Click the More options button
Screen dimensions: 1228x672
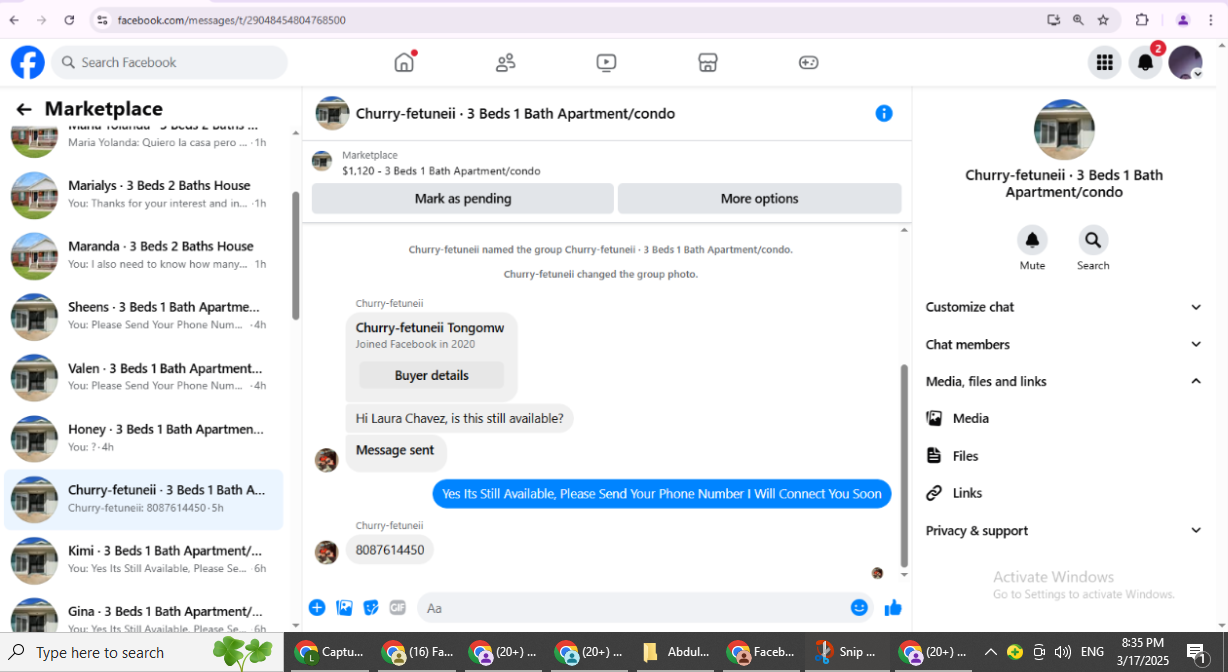pos(759,198)
